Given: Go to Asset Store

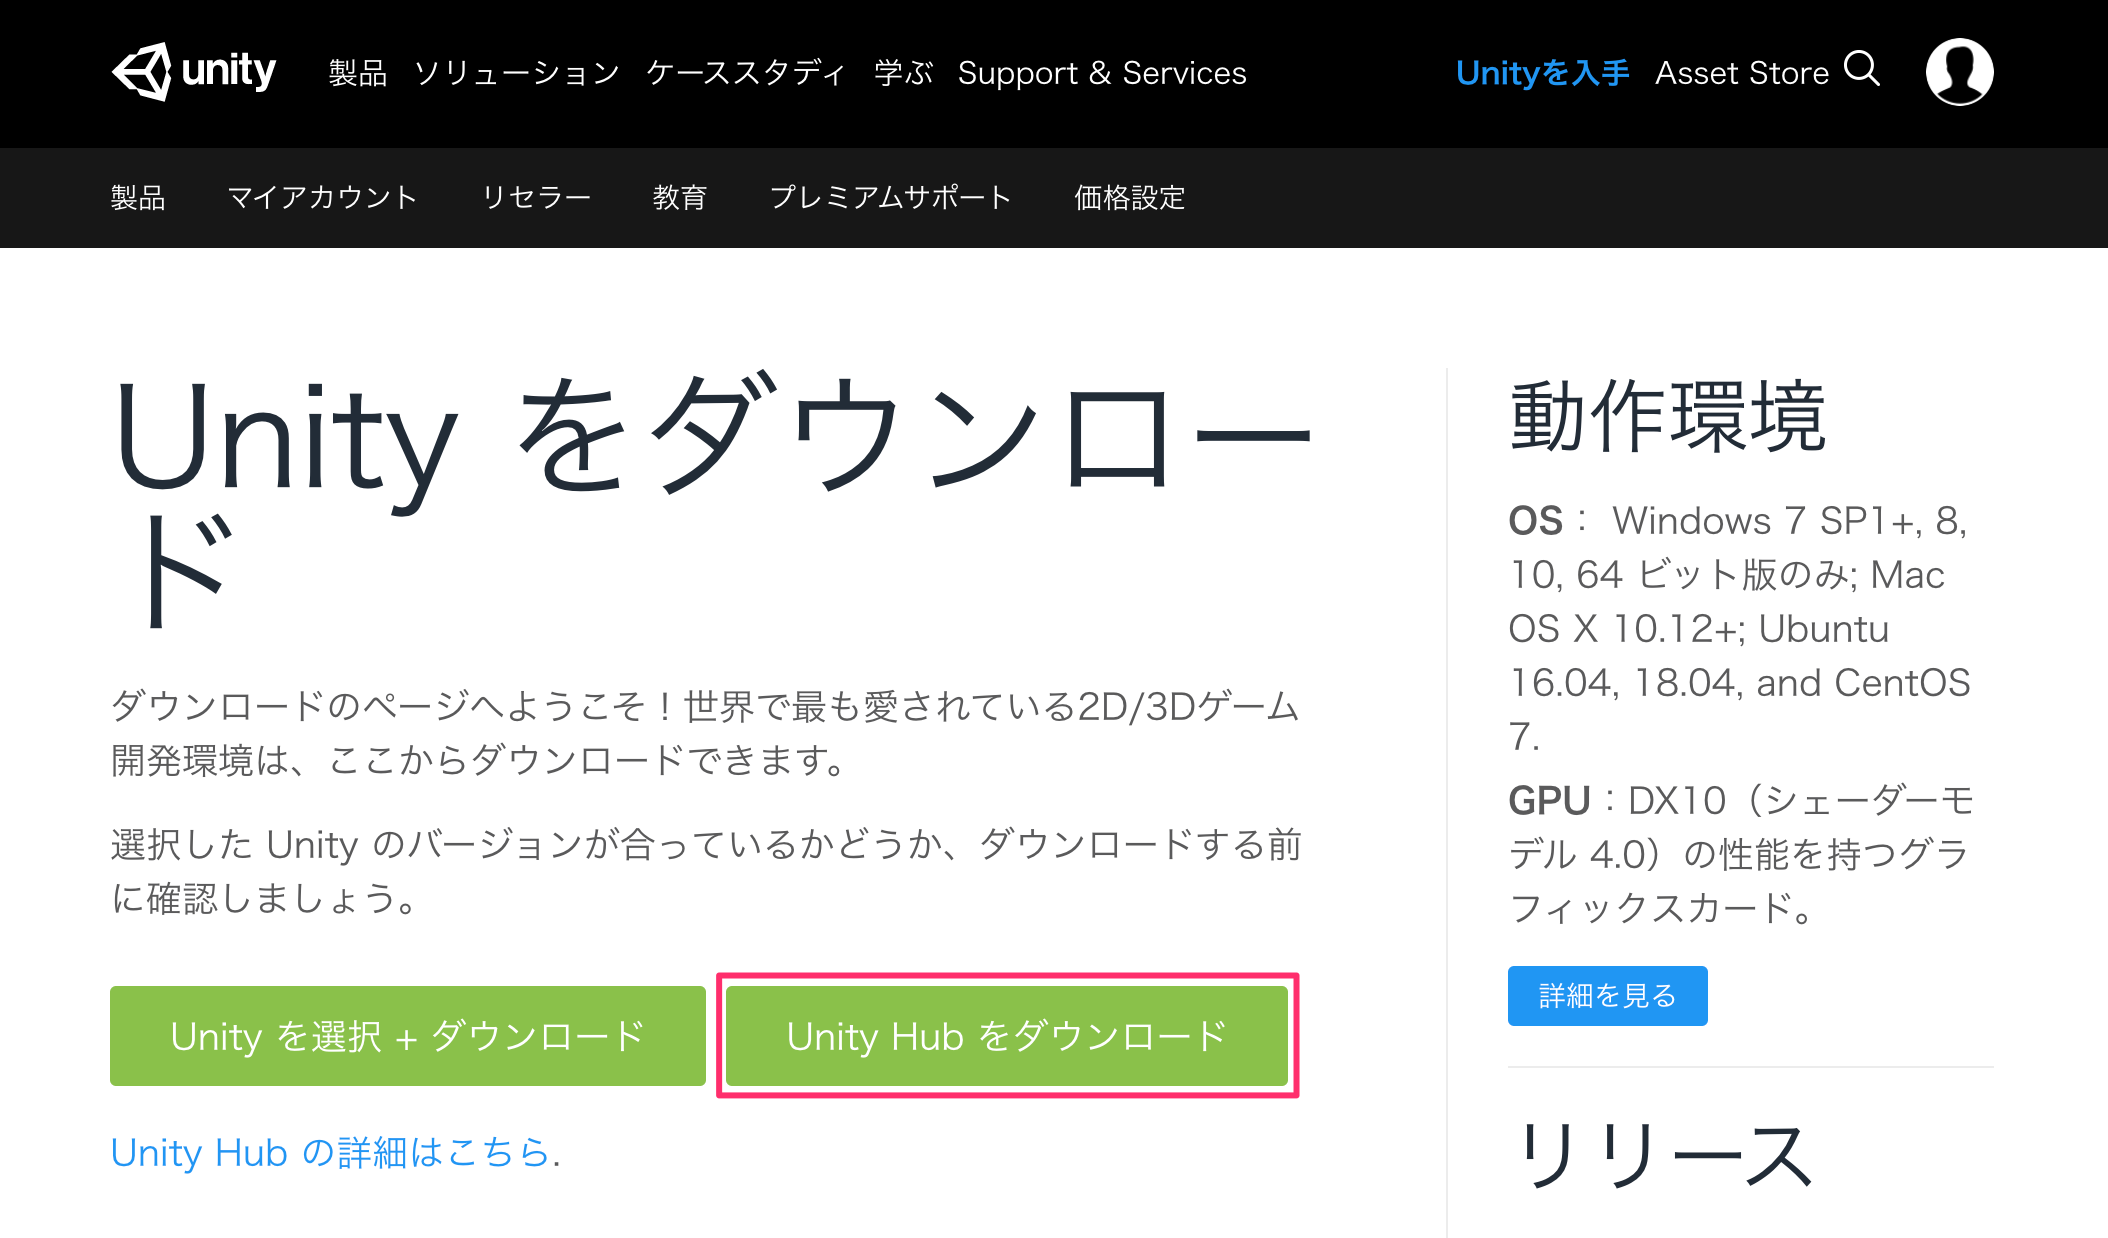Looking at the screenshot, I should pos(1742,73).
